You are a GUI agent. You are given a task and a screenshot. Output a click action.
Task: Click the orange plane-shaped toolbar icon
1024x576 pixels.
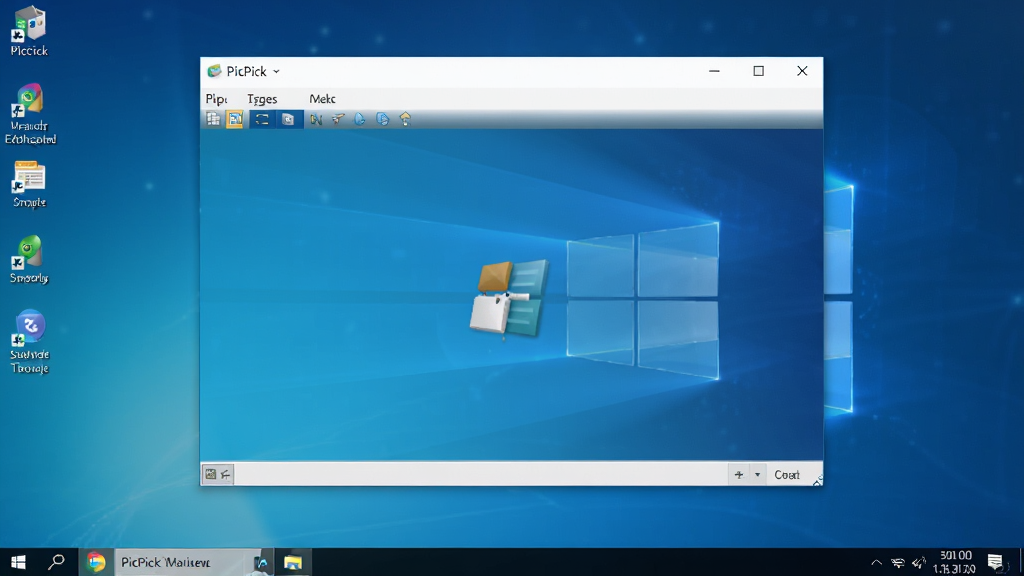[338, 119]
